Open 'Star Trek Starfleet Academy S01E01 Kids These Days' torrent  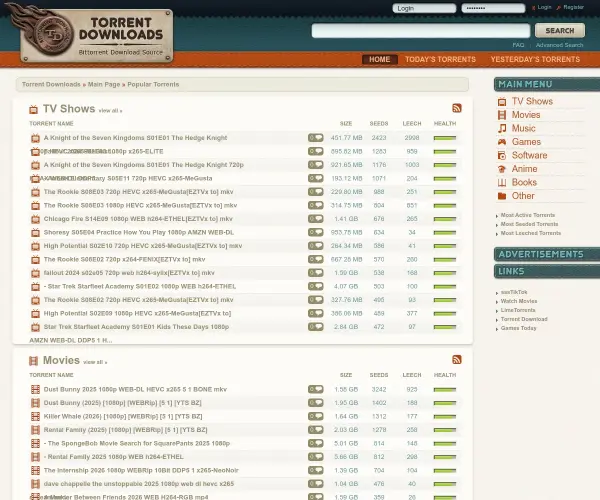pyautogui.click(x=136, y=327)
